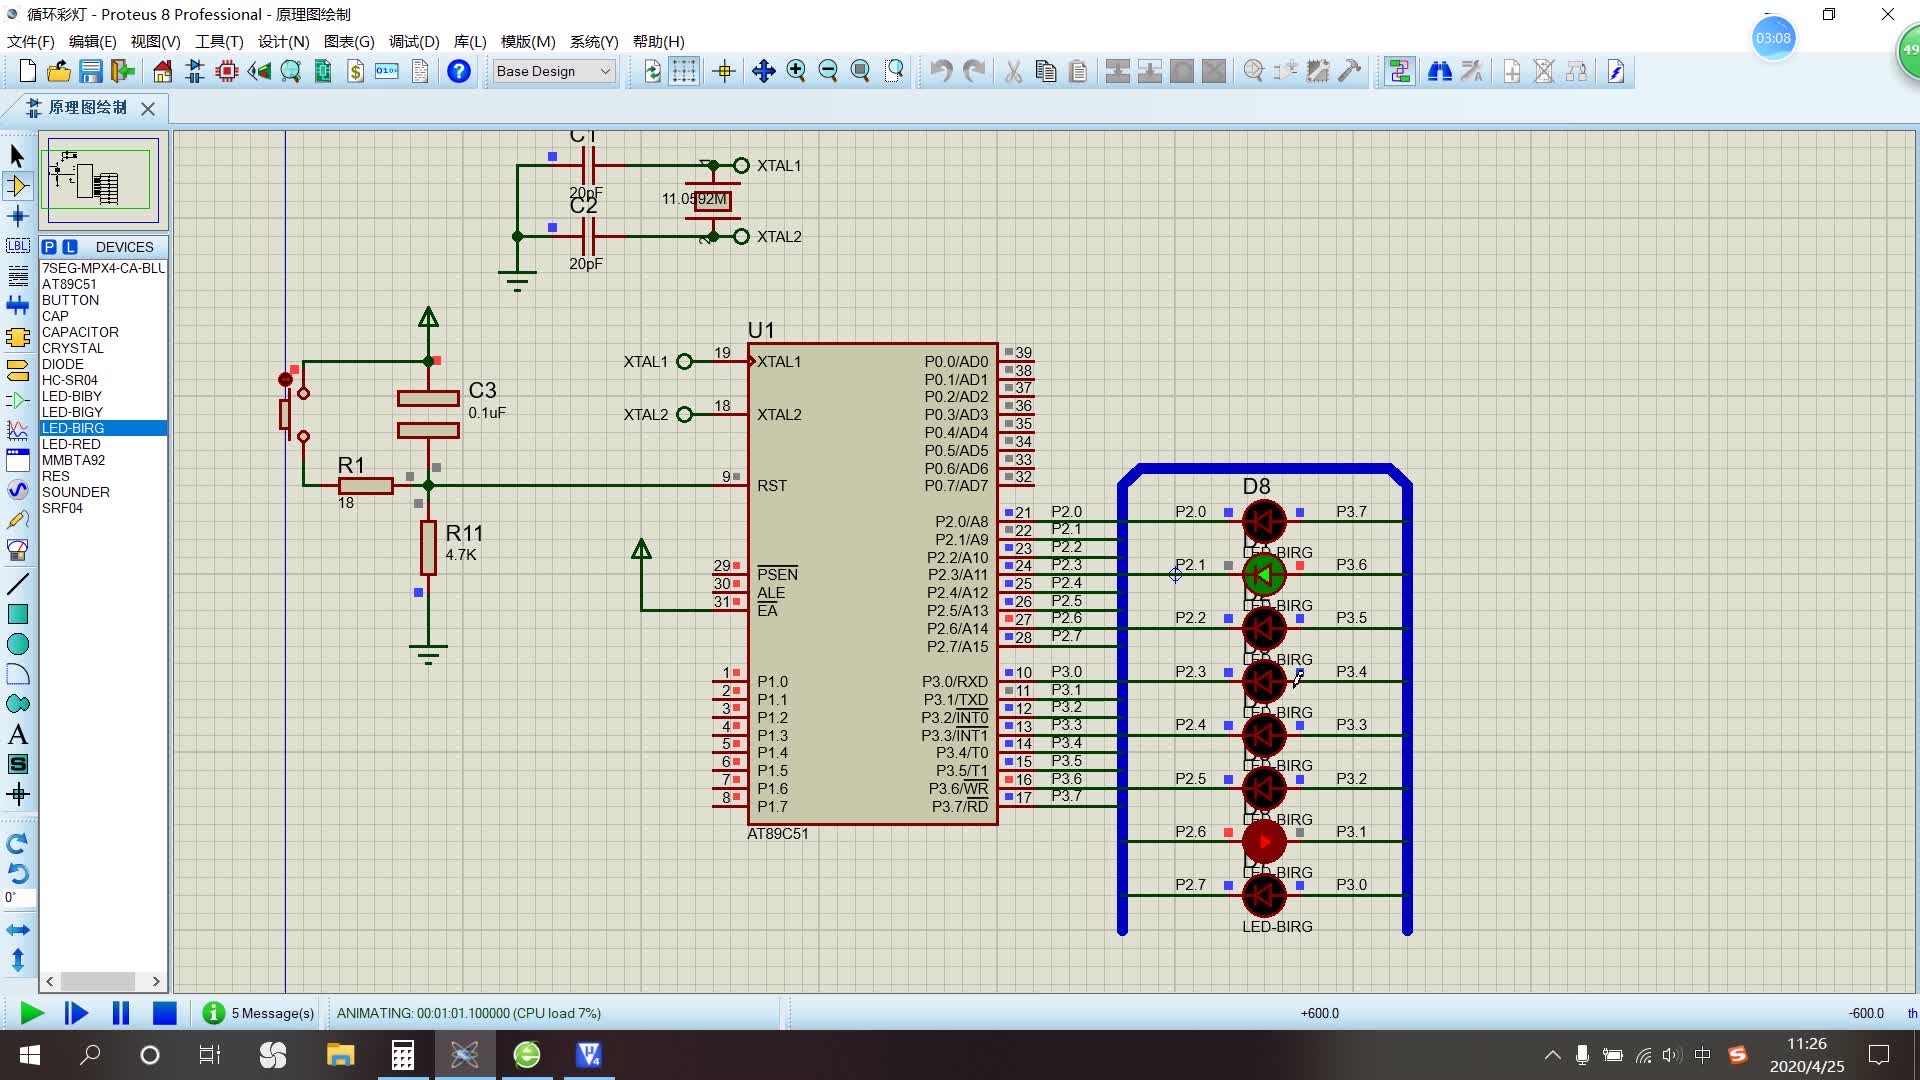Click the Step simulation button
Screen dimensions: 1920x1080
[x=75, y=1013]
